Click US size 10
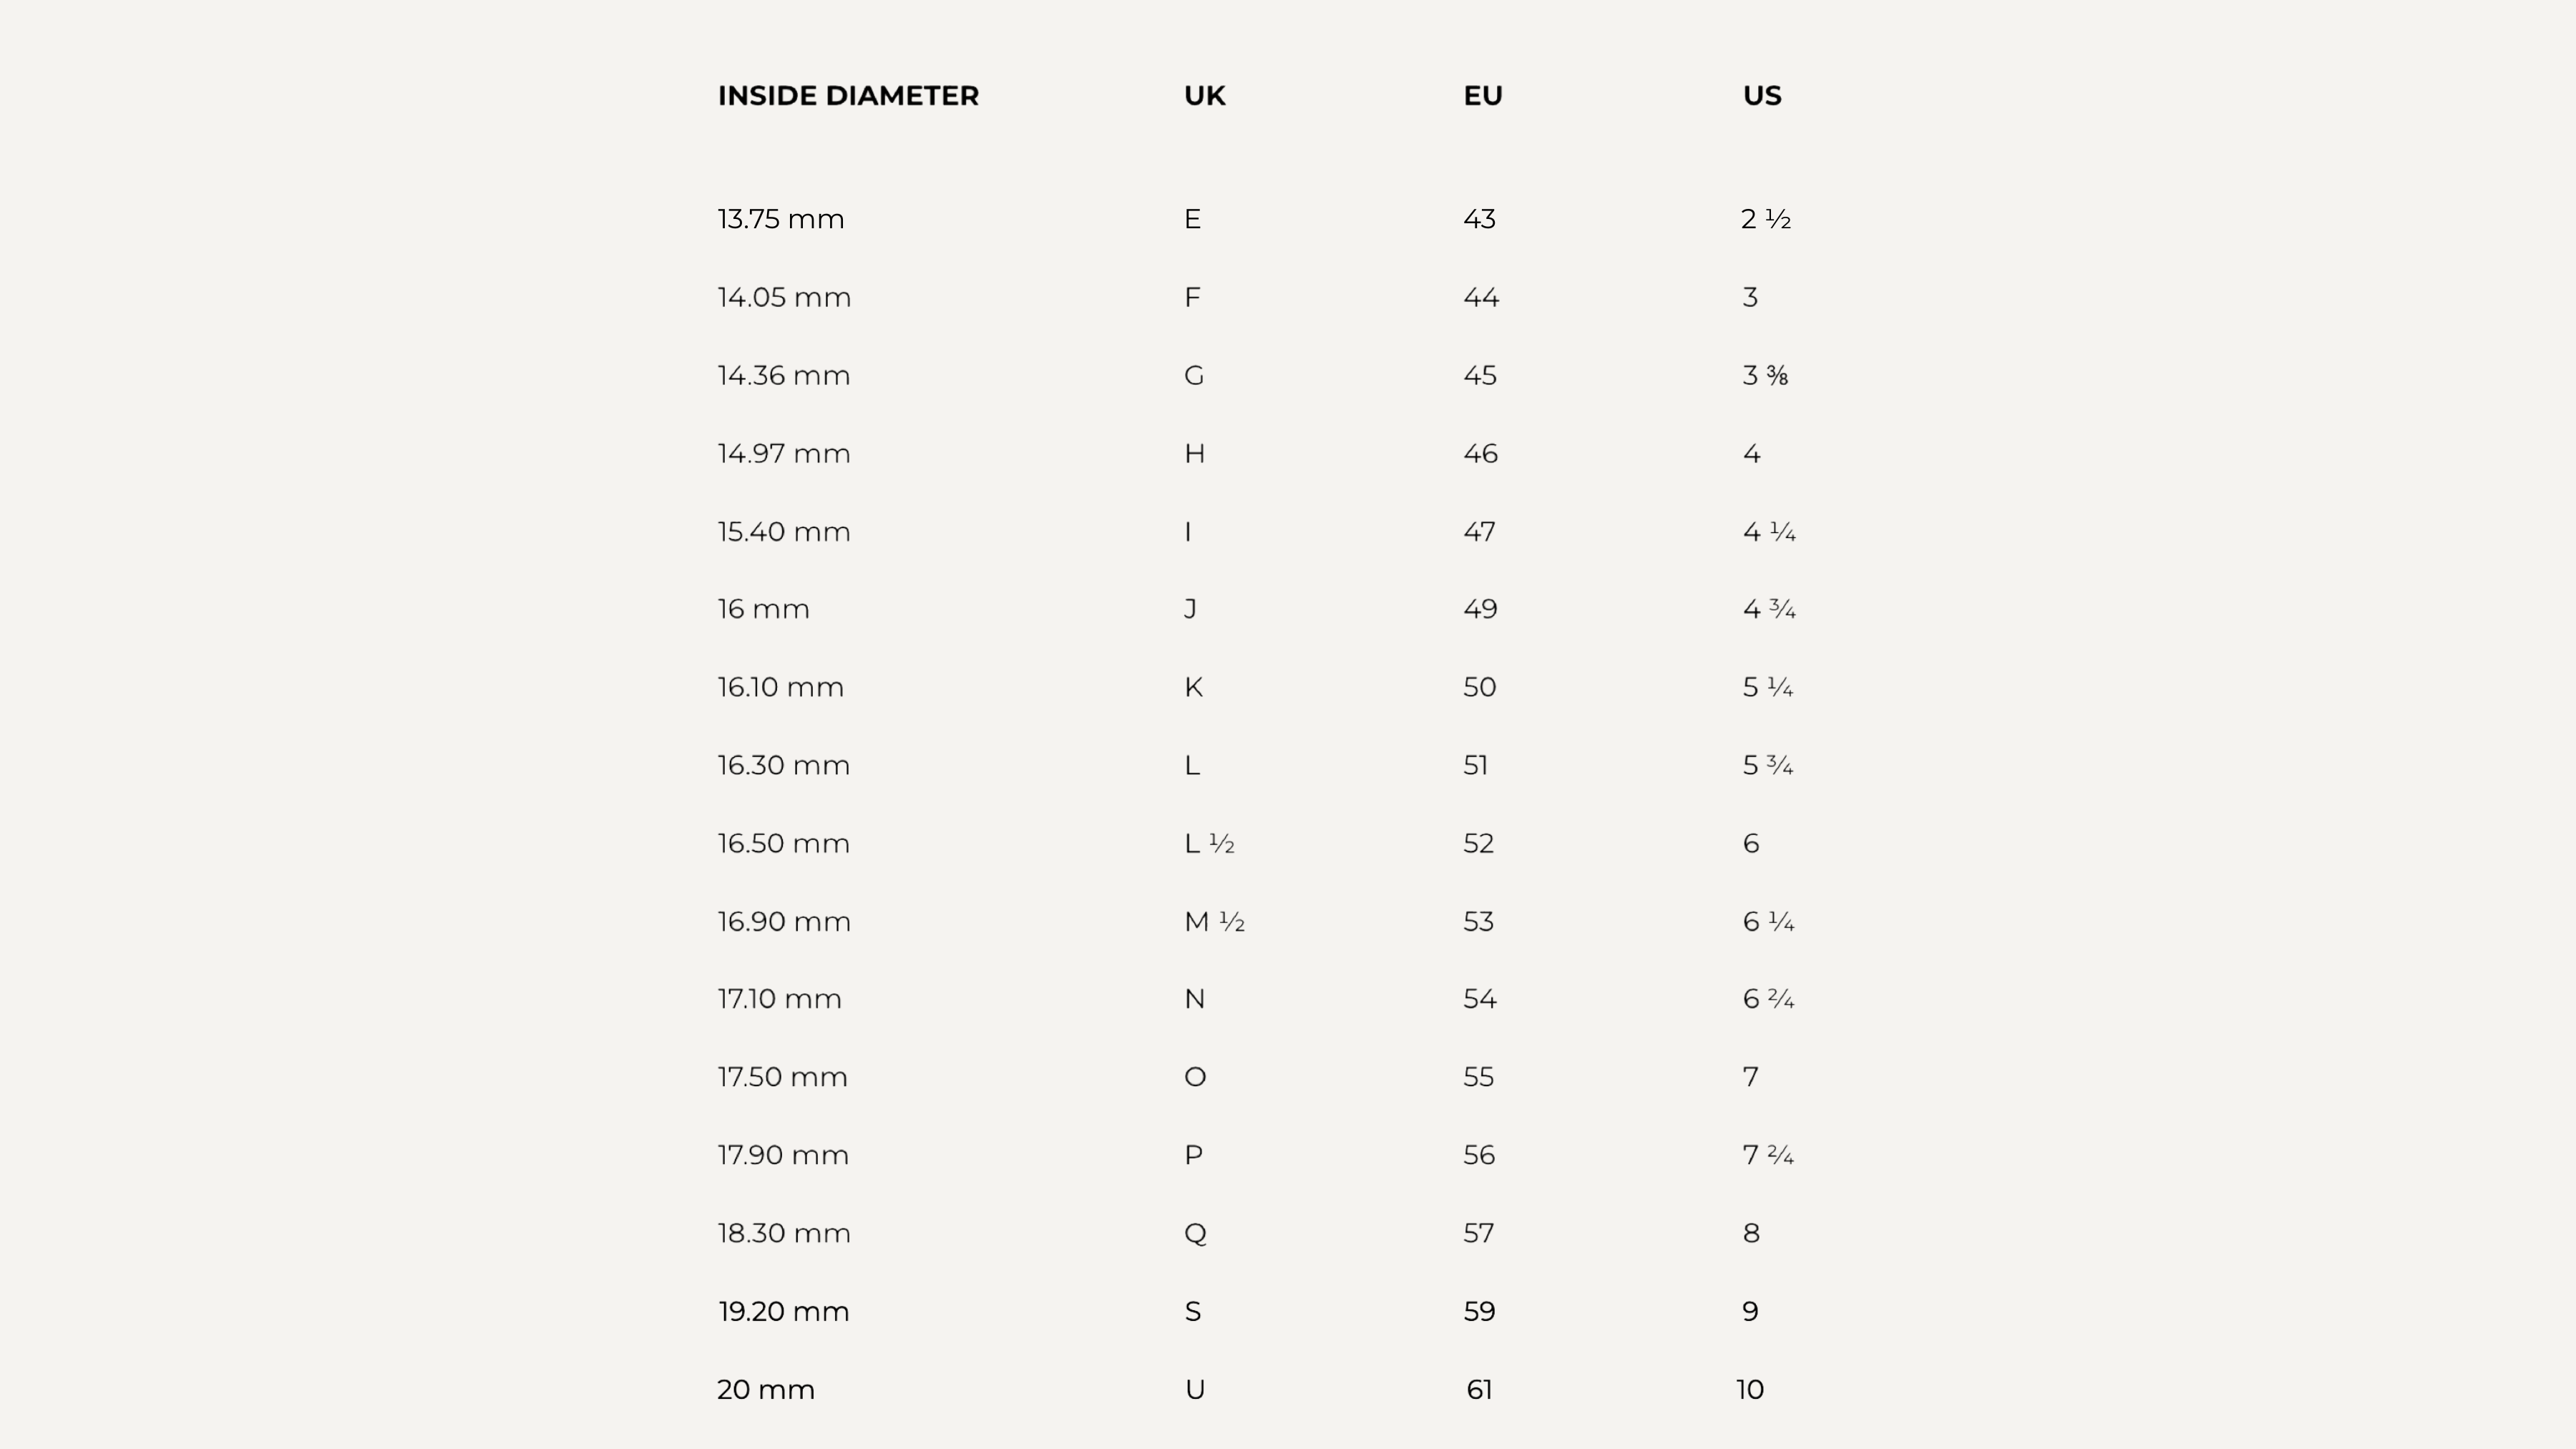 (x=1749, y=1390)
